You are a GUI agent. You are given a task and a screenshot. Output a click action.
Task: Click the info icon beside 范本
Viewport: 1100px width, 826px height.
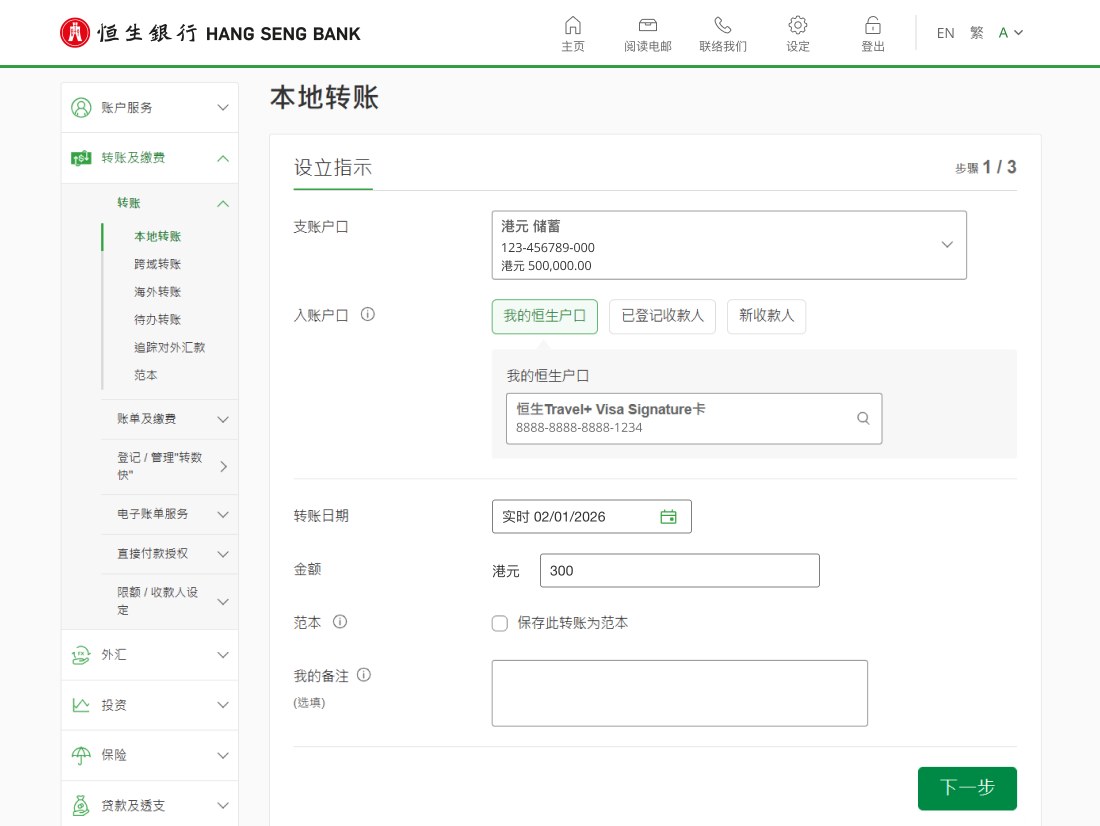point(340,622)
